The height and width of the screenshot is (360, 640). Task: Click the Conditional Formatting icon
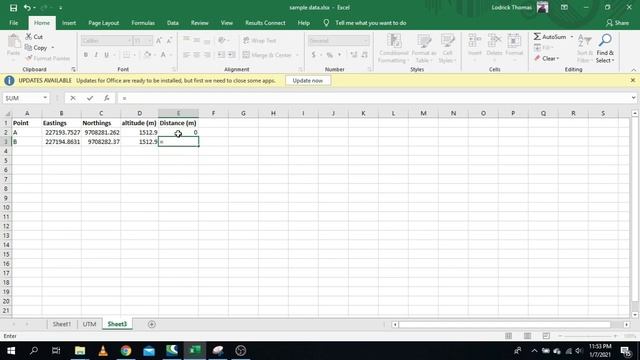394,41
